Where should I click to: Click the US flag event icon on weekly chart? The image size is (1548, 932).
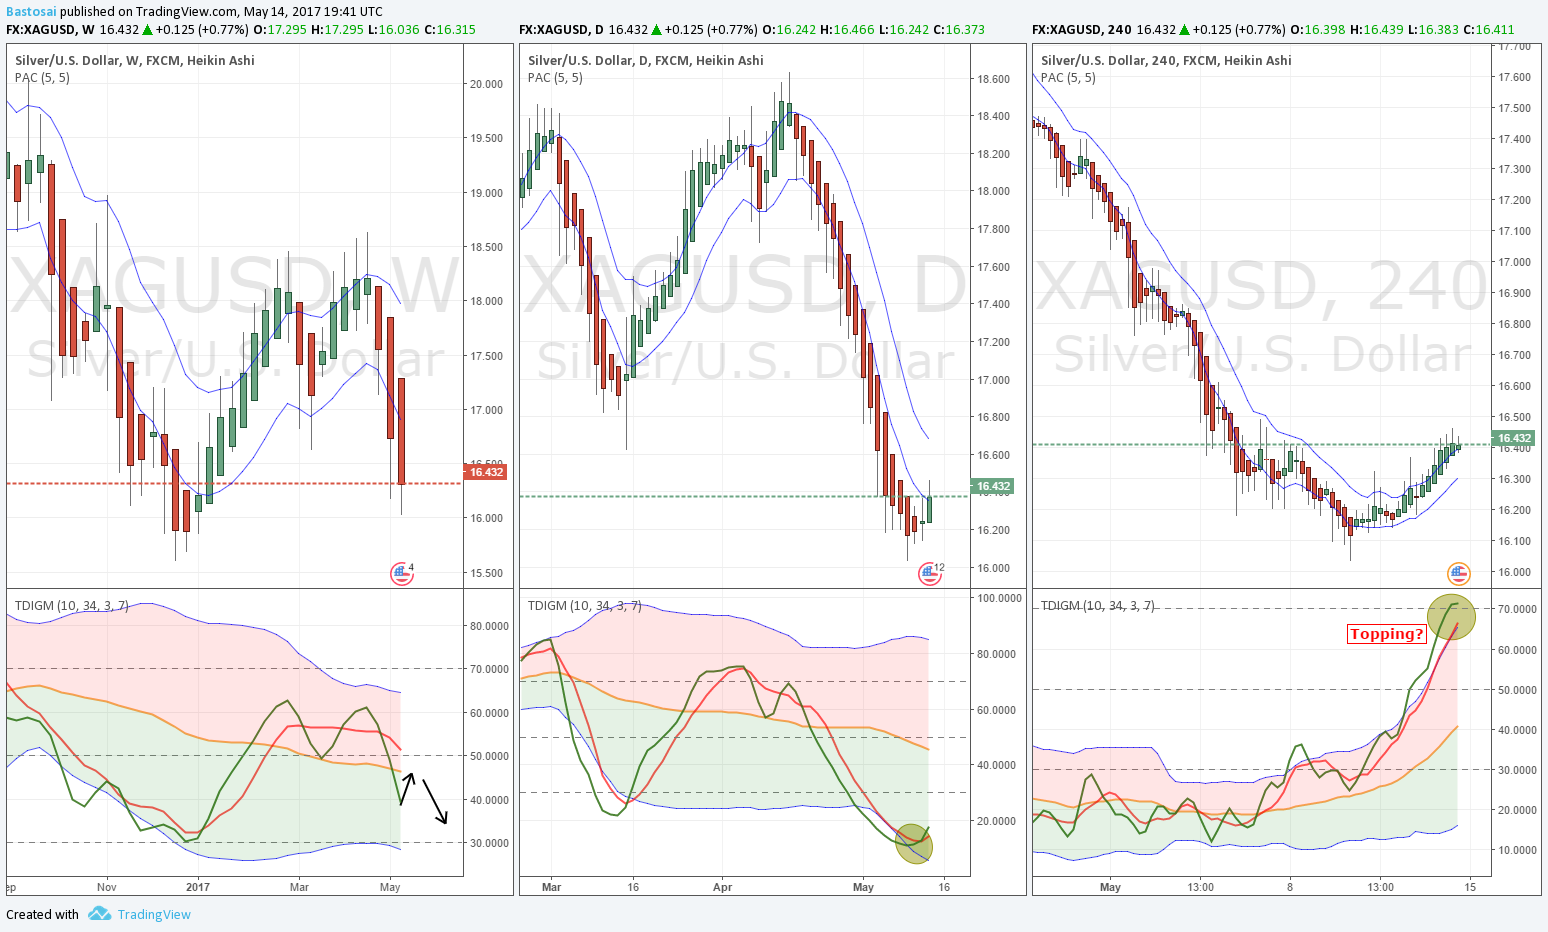[x=401, y=573]
